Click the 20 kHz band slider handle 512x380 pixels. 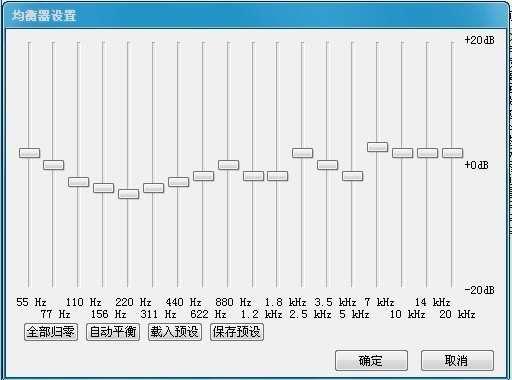[x=452, y=153]
